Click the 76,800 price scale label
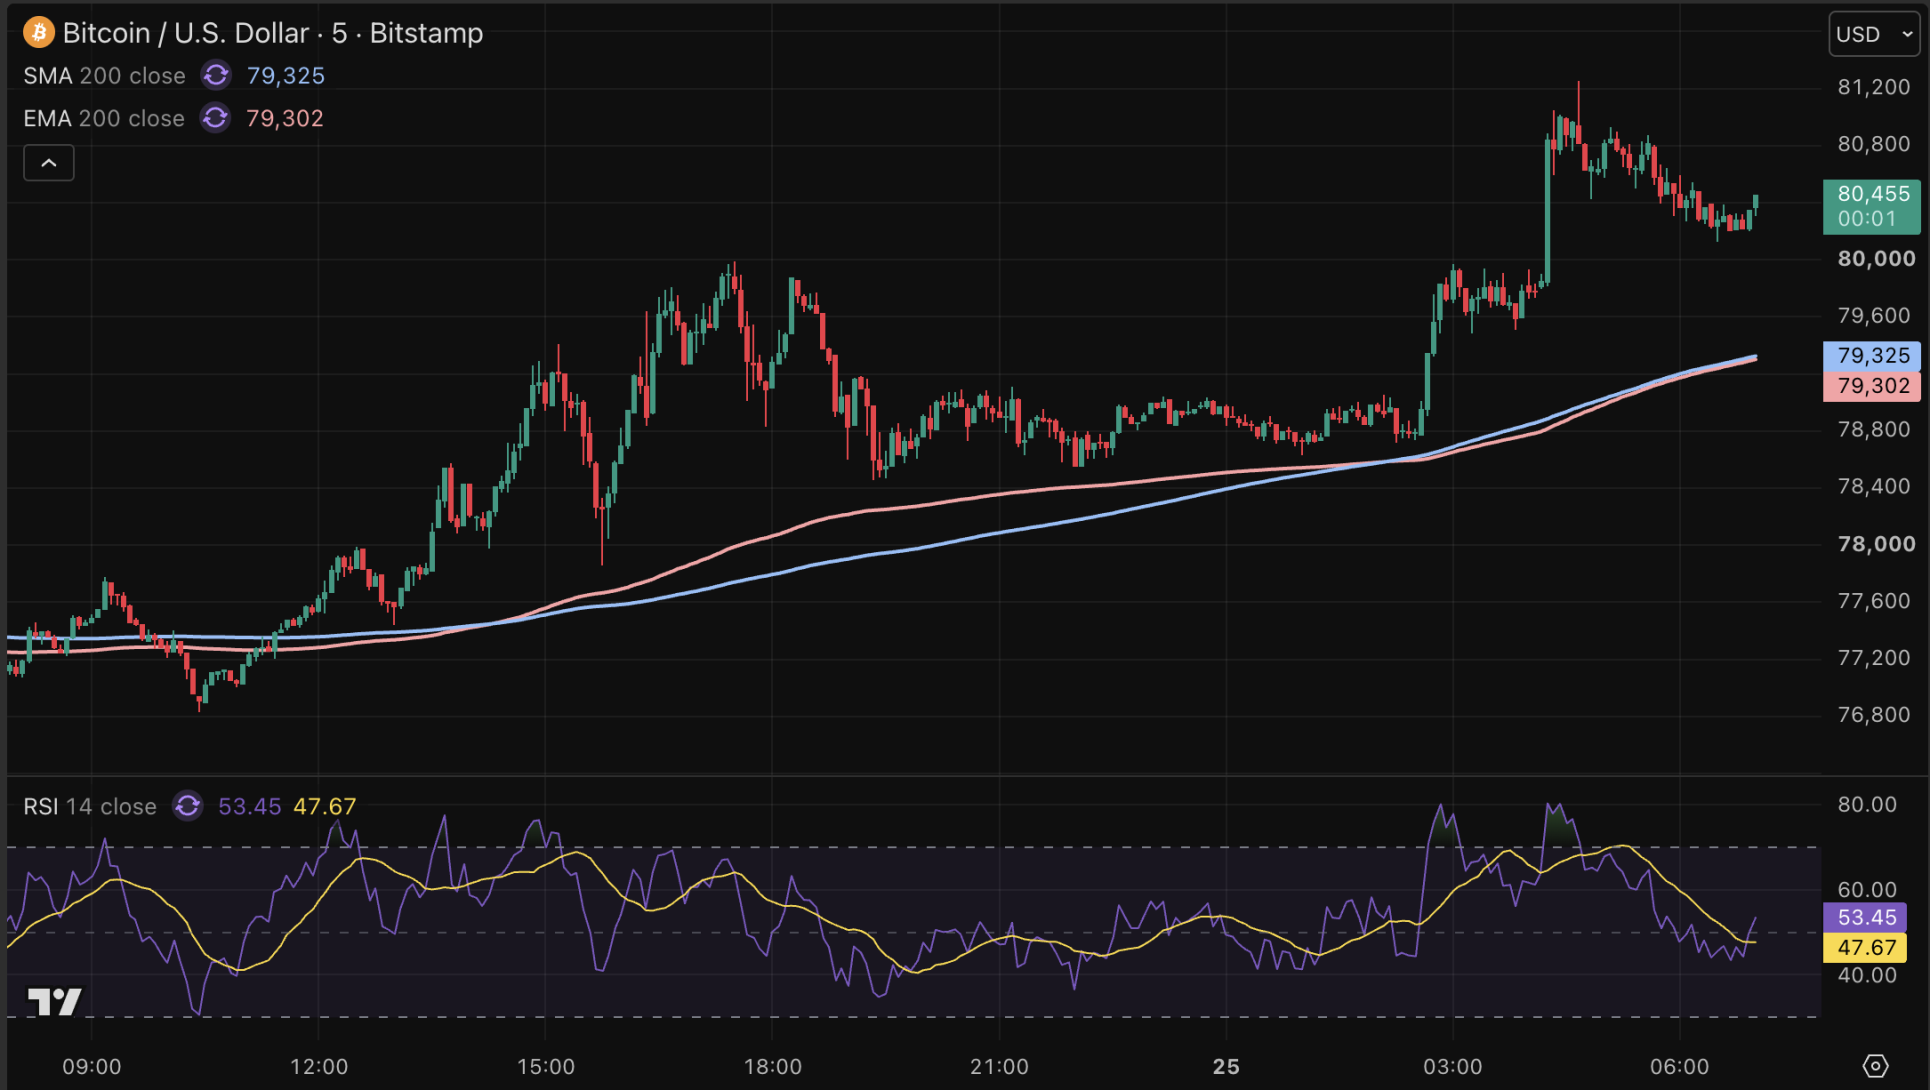1930x1090 pixels. pos(1874,715)
